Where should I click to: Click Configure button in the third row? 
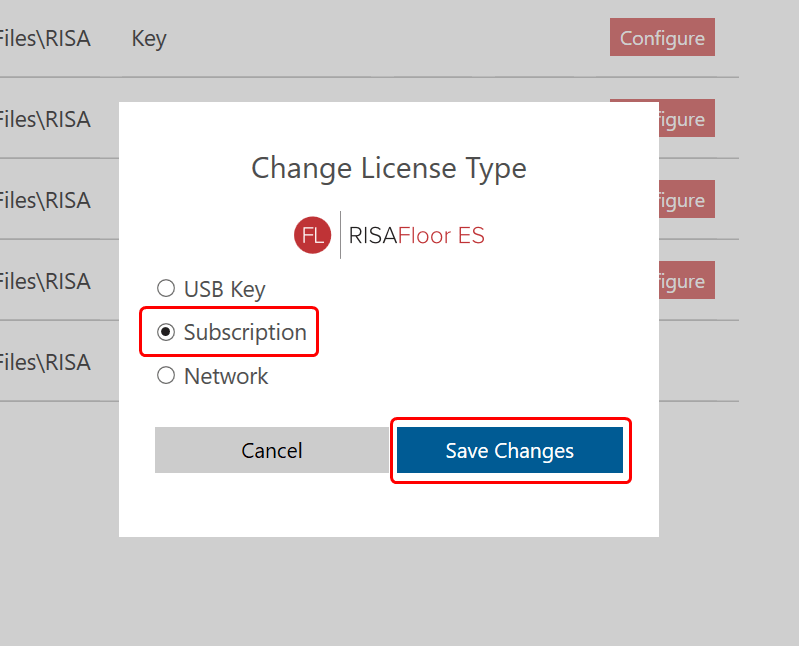pyautogui.click(x=686, y=200)
